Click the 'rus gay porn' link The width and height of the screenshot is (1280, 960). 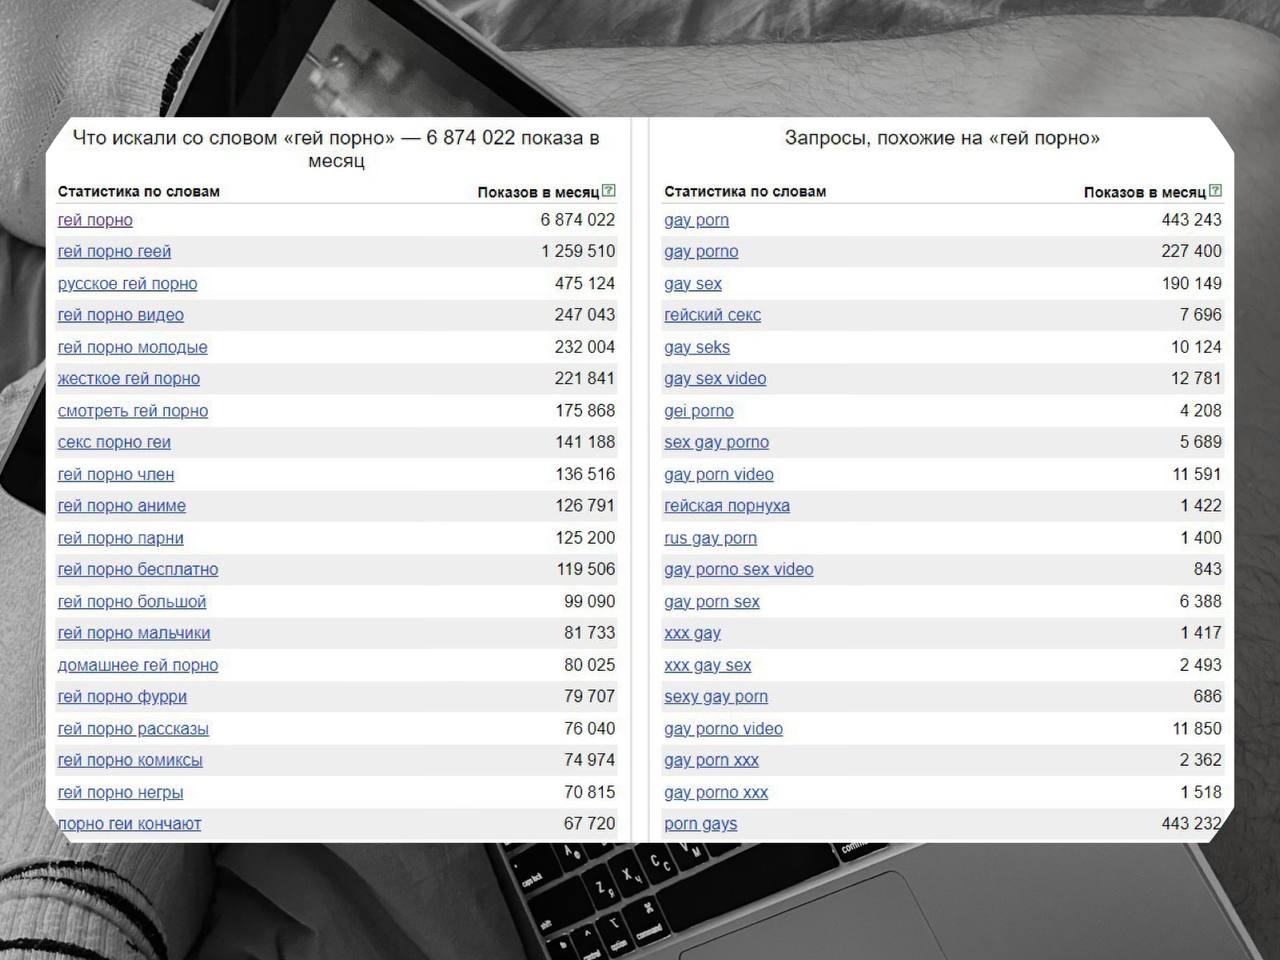[710, 538]
